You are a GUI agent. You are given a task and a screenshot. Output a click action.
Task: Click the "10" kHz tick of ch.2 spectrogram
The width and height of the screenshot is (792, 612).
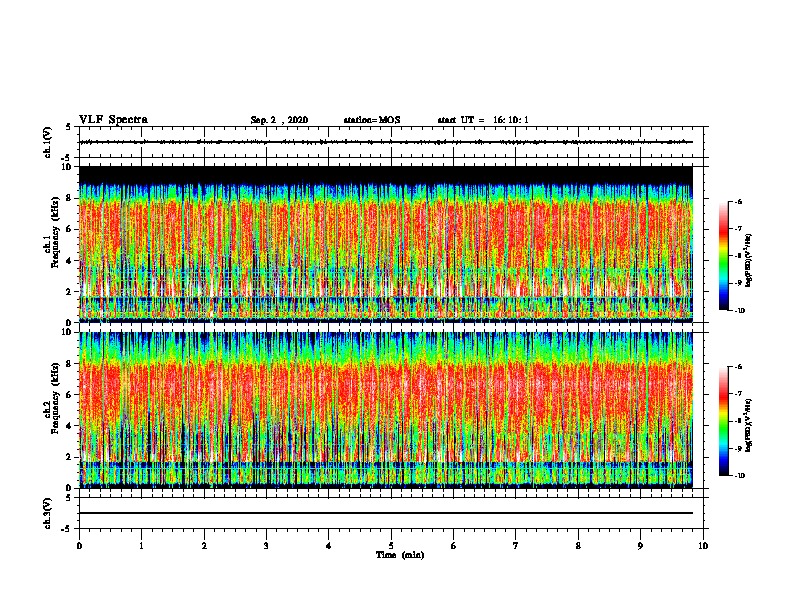[67, 332]
